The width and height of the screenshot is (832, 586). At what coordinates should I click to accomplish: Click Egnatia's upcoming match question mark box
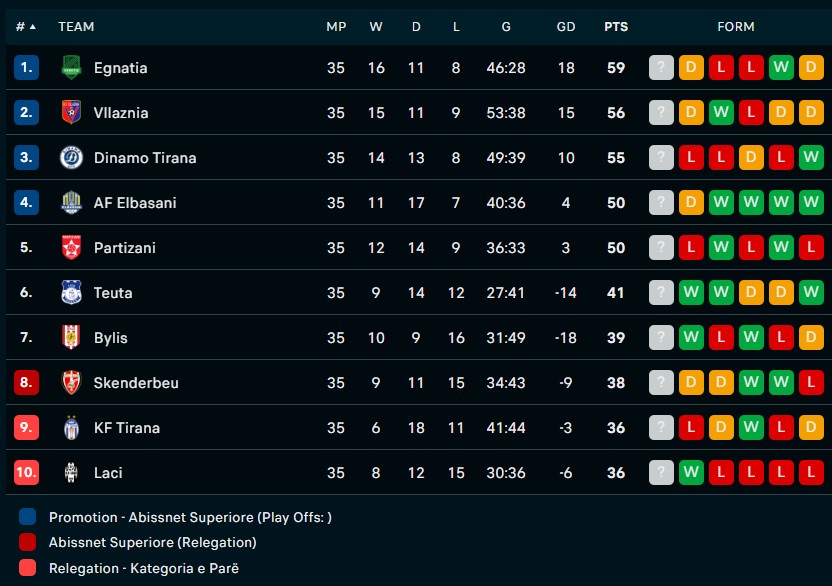tap(661, 68)
